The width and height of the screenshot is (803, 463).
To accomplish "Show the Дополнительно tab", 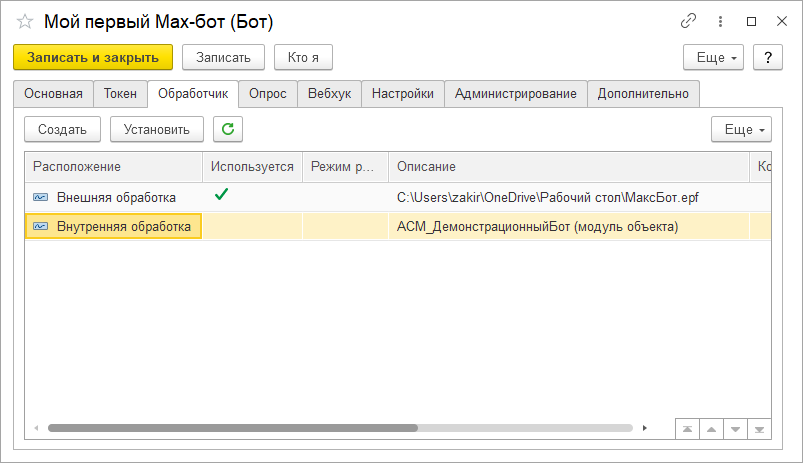I will coord(643,94).
